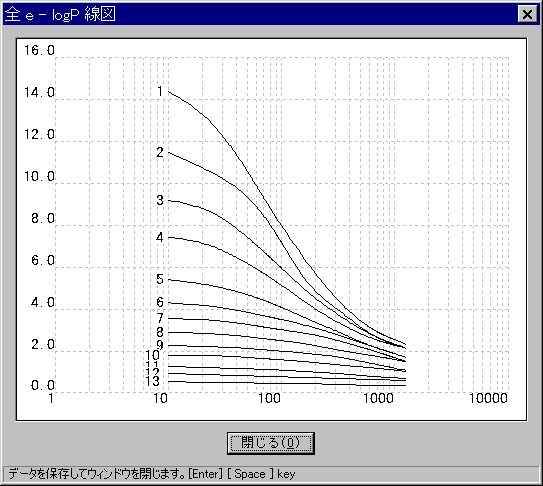Image resolution: width=543 pixels, height=486 pixels.
Task: Click the status bar message about saving data
Action: (152, 474)
